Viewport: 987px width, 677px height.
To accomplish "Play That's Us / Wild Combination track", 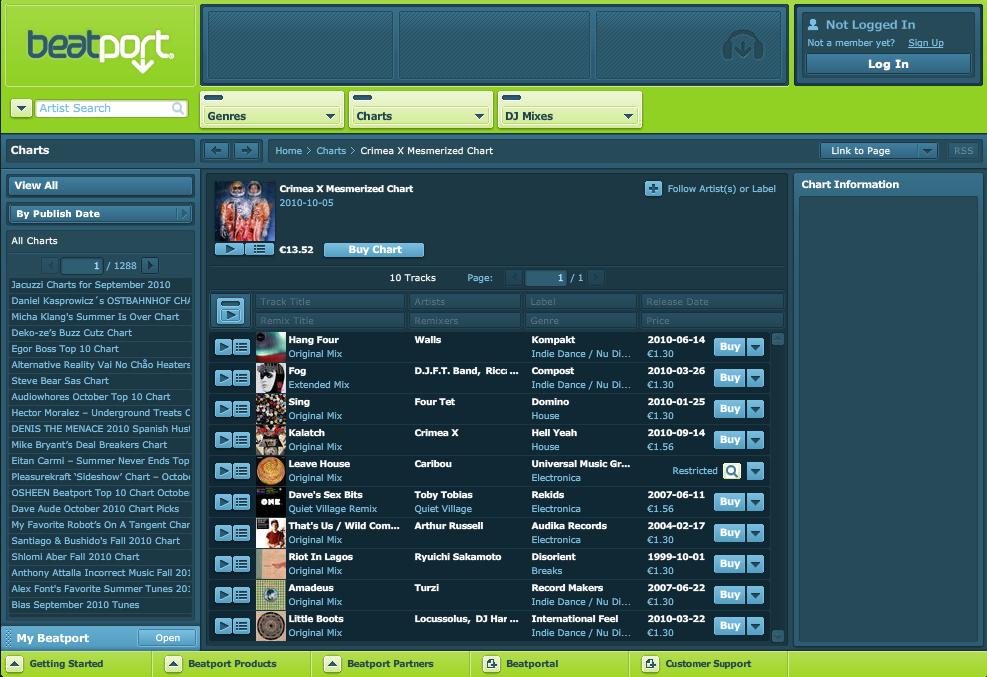I will point(223,532).
